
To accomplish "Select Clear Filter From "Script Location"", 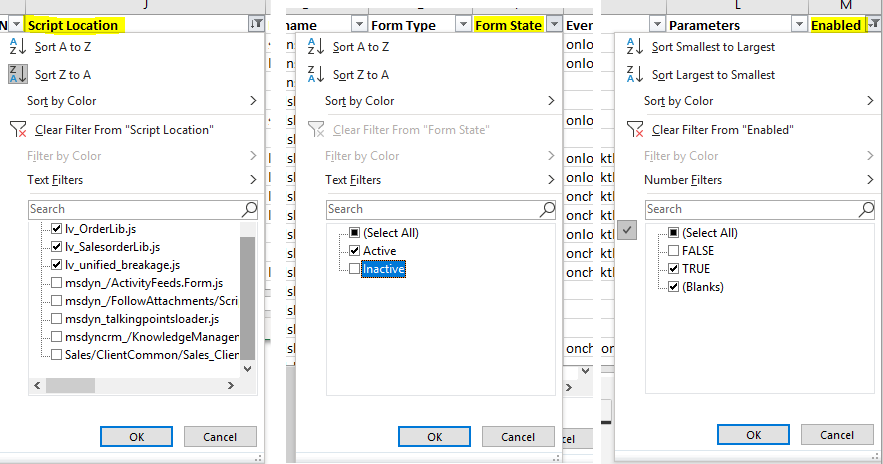I will (124, 130).
